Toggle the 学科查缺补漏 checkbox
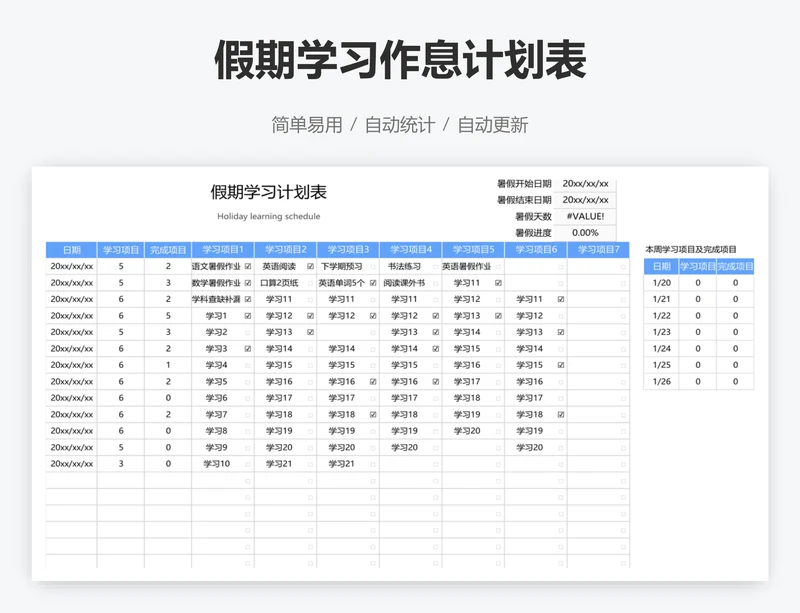Viewport: 800px width, 613px height. click(x=248, y=299)
